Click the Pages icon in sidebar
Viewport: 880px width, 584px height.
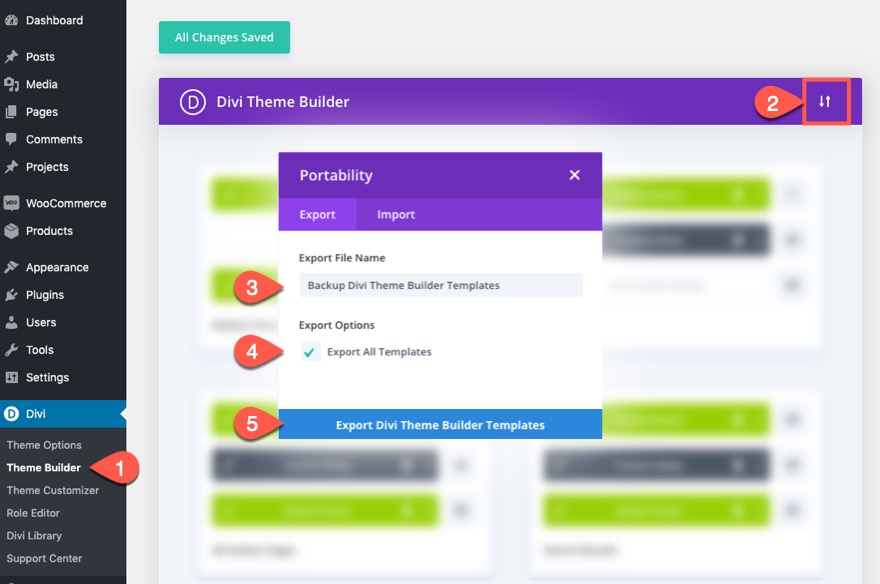[x=11, y=112]
